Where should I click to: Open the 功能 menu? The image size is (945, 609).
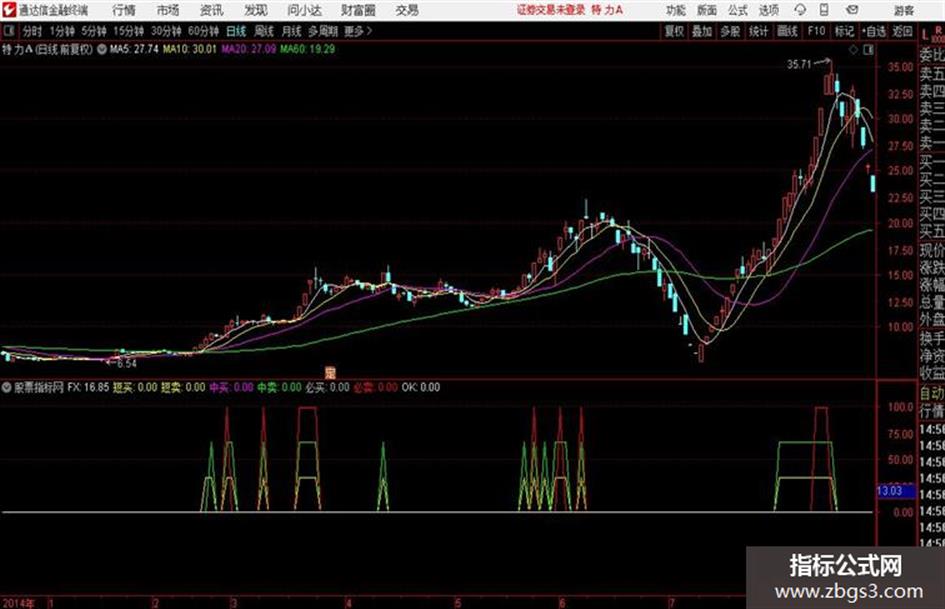tap(676, 10)
